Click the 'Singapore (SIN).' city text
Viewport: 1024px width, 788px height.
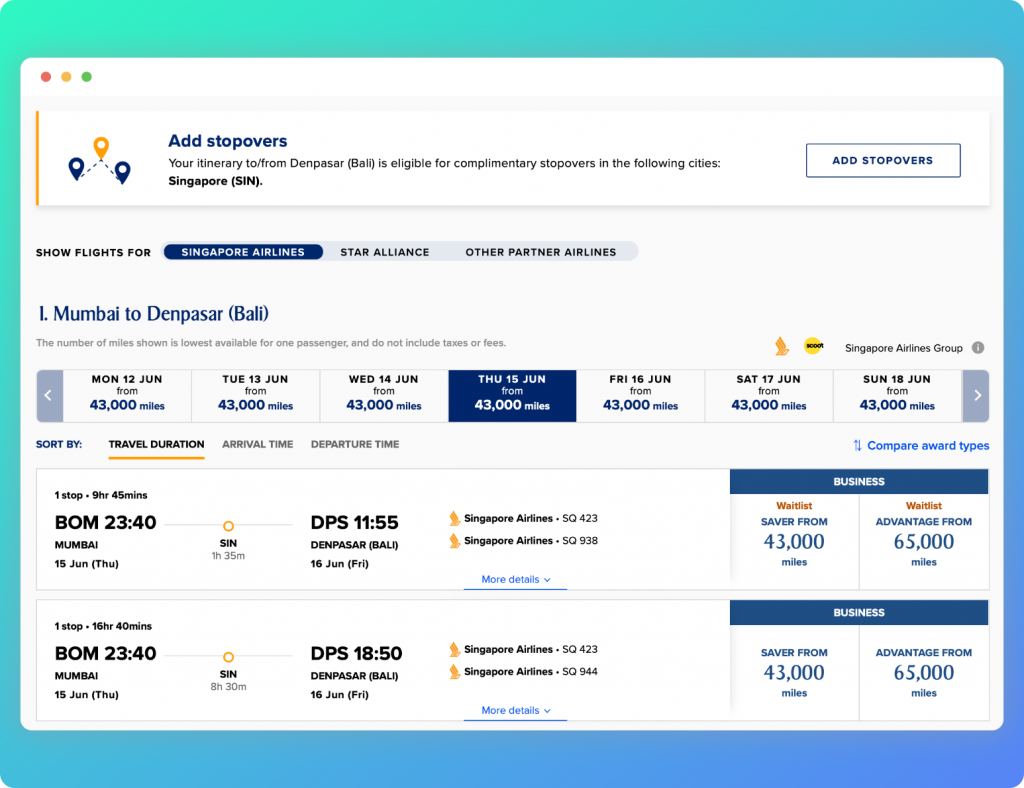pos(216,181)
